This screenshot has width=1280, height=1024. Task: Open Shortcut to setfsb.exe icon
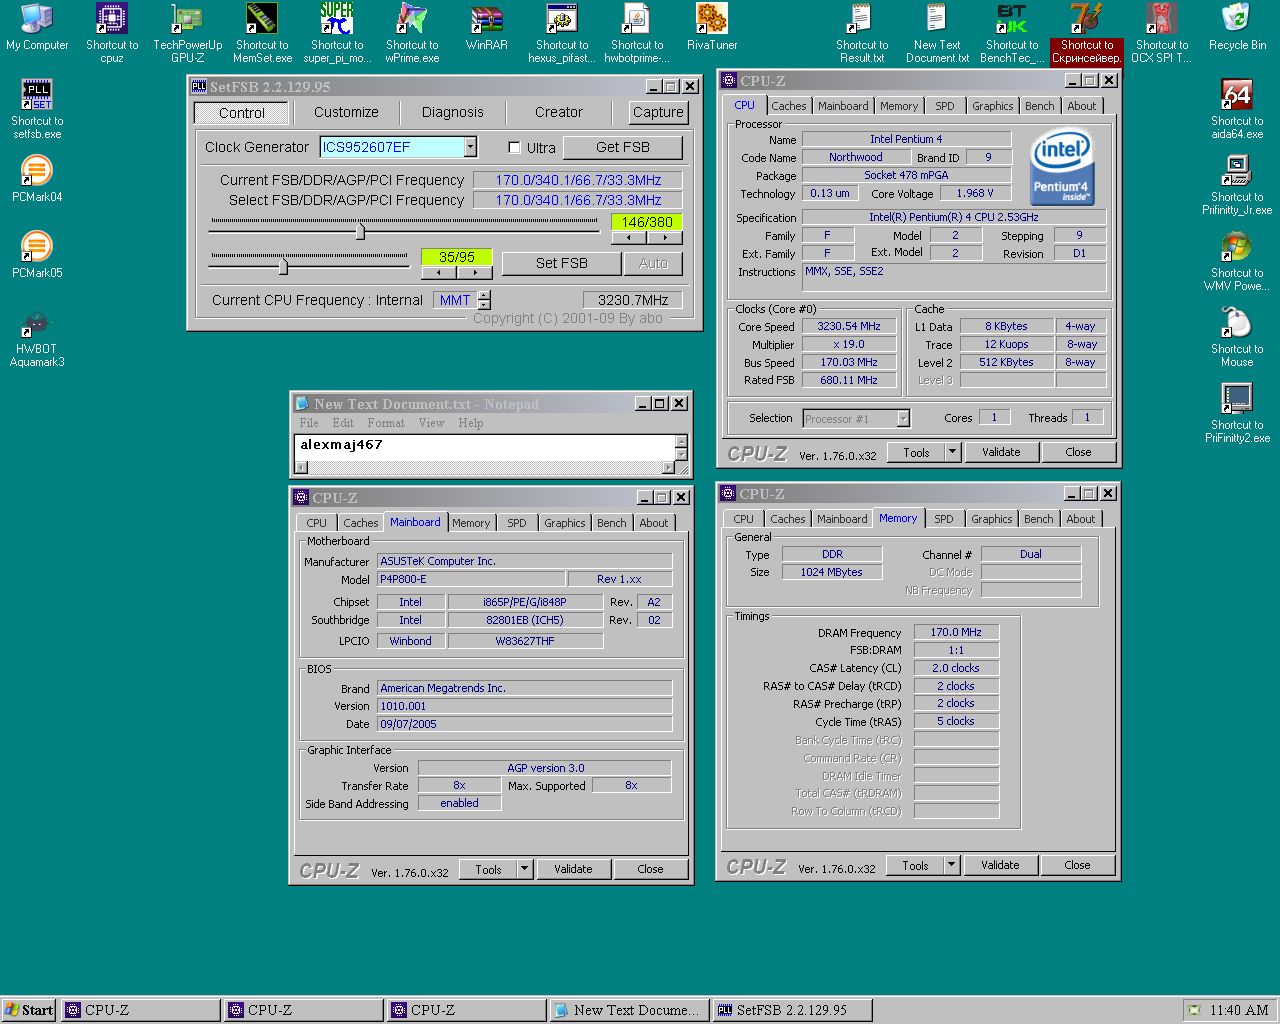(x=37, y=109)
